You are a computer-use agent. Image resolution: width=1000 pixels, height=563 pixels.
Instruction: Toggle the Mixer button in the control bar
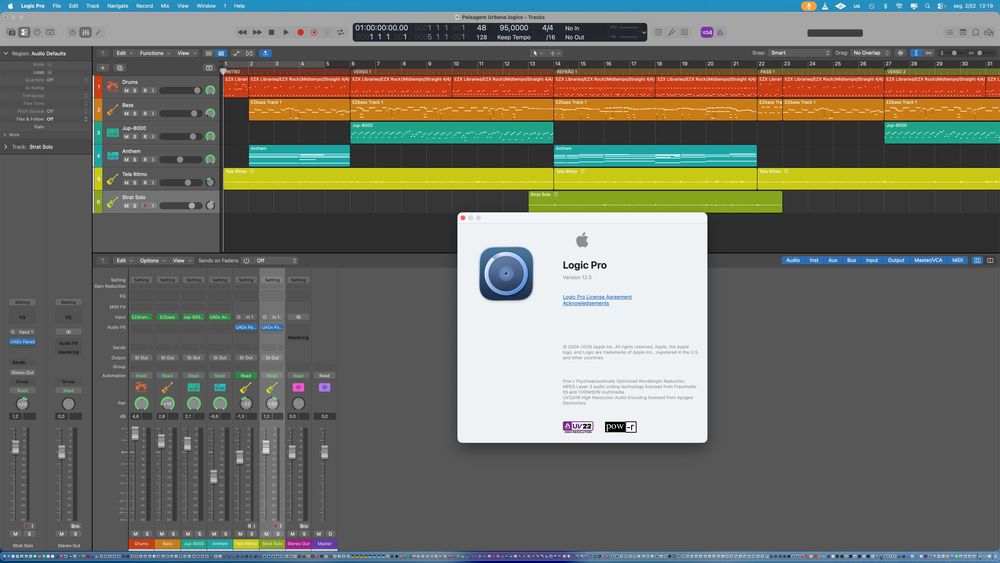tap(85, 33)
